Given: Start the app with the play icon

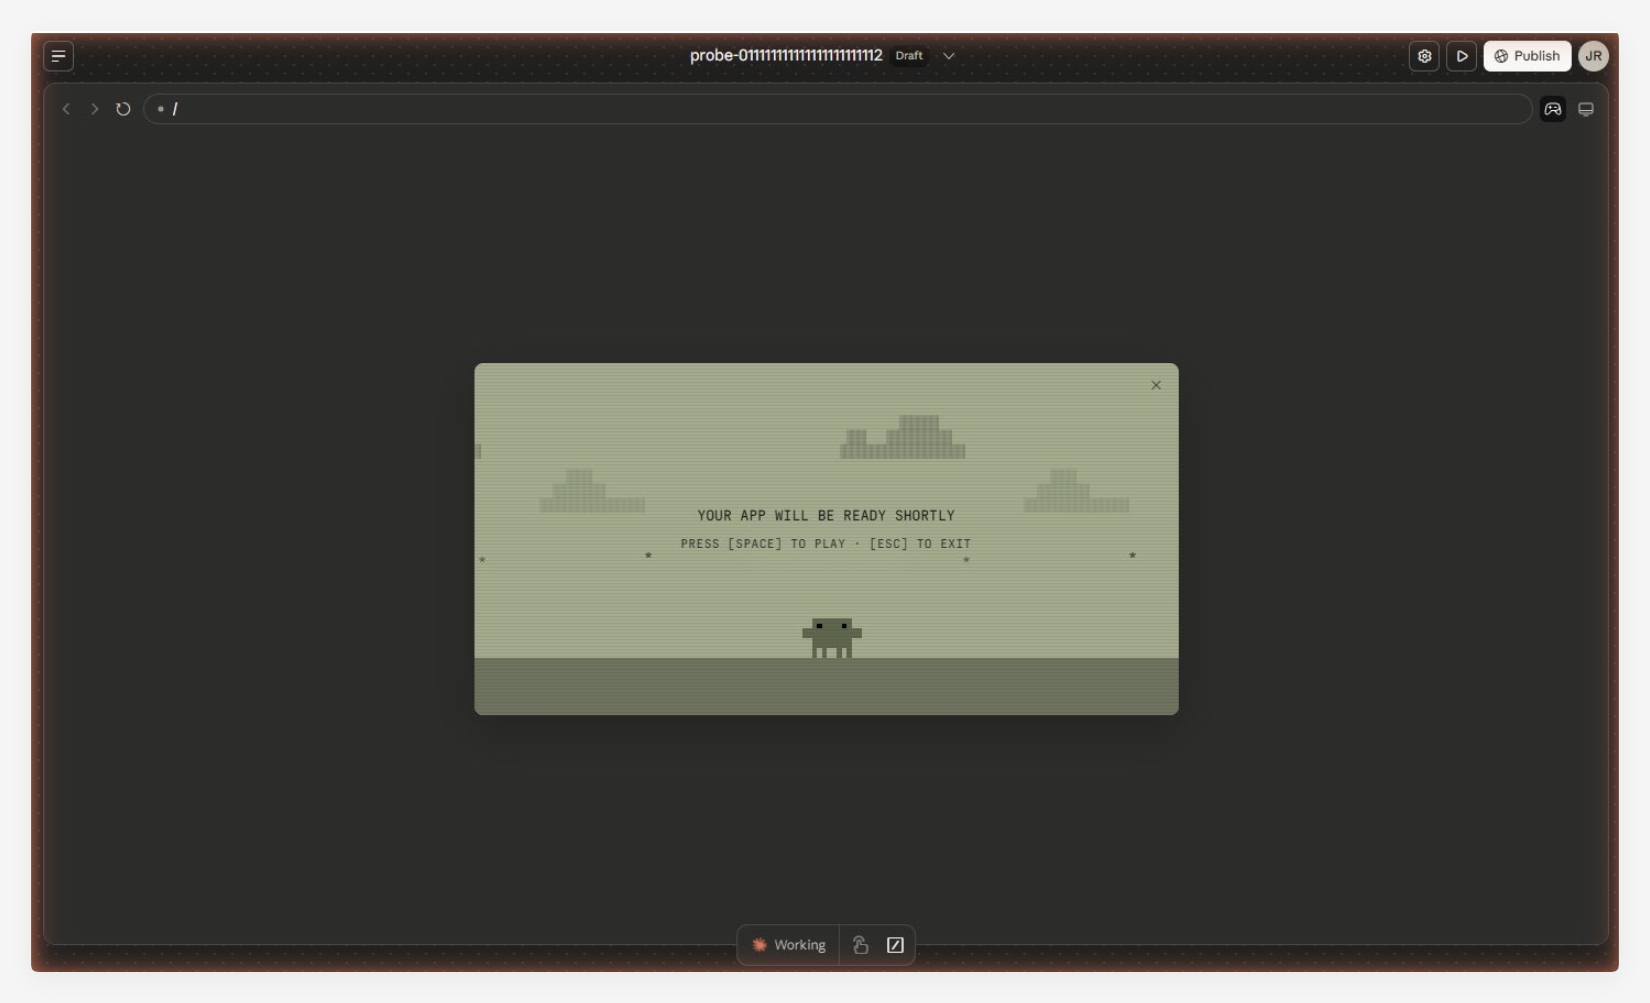Looking at the screenshot, I should (1462, 56).
